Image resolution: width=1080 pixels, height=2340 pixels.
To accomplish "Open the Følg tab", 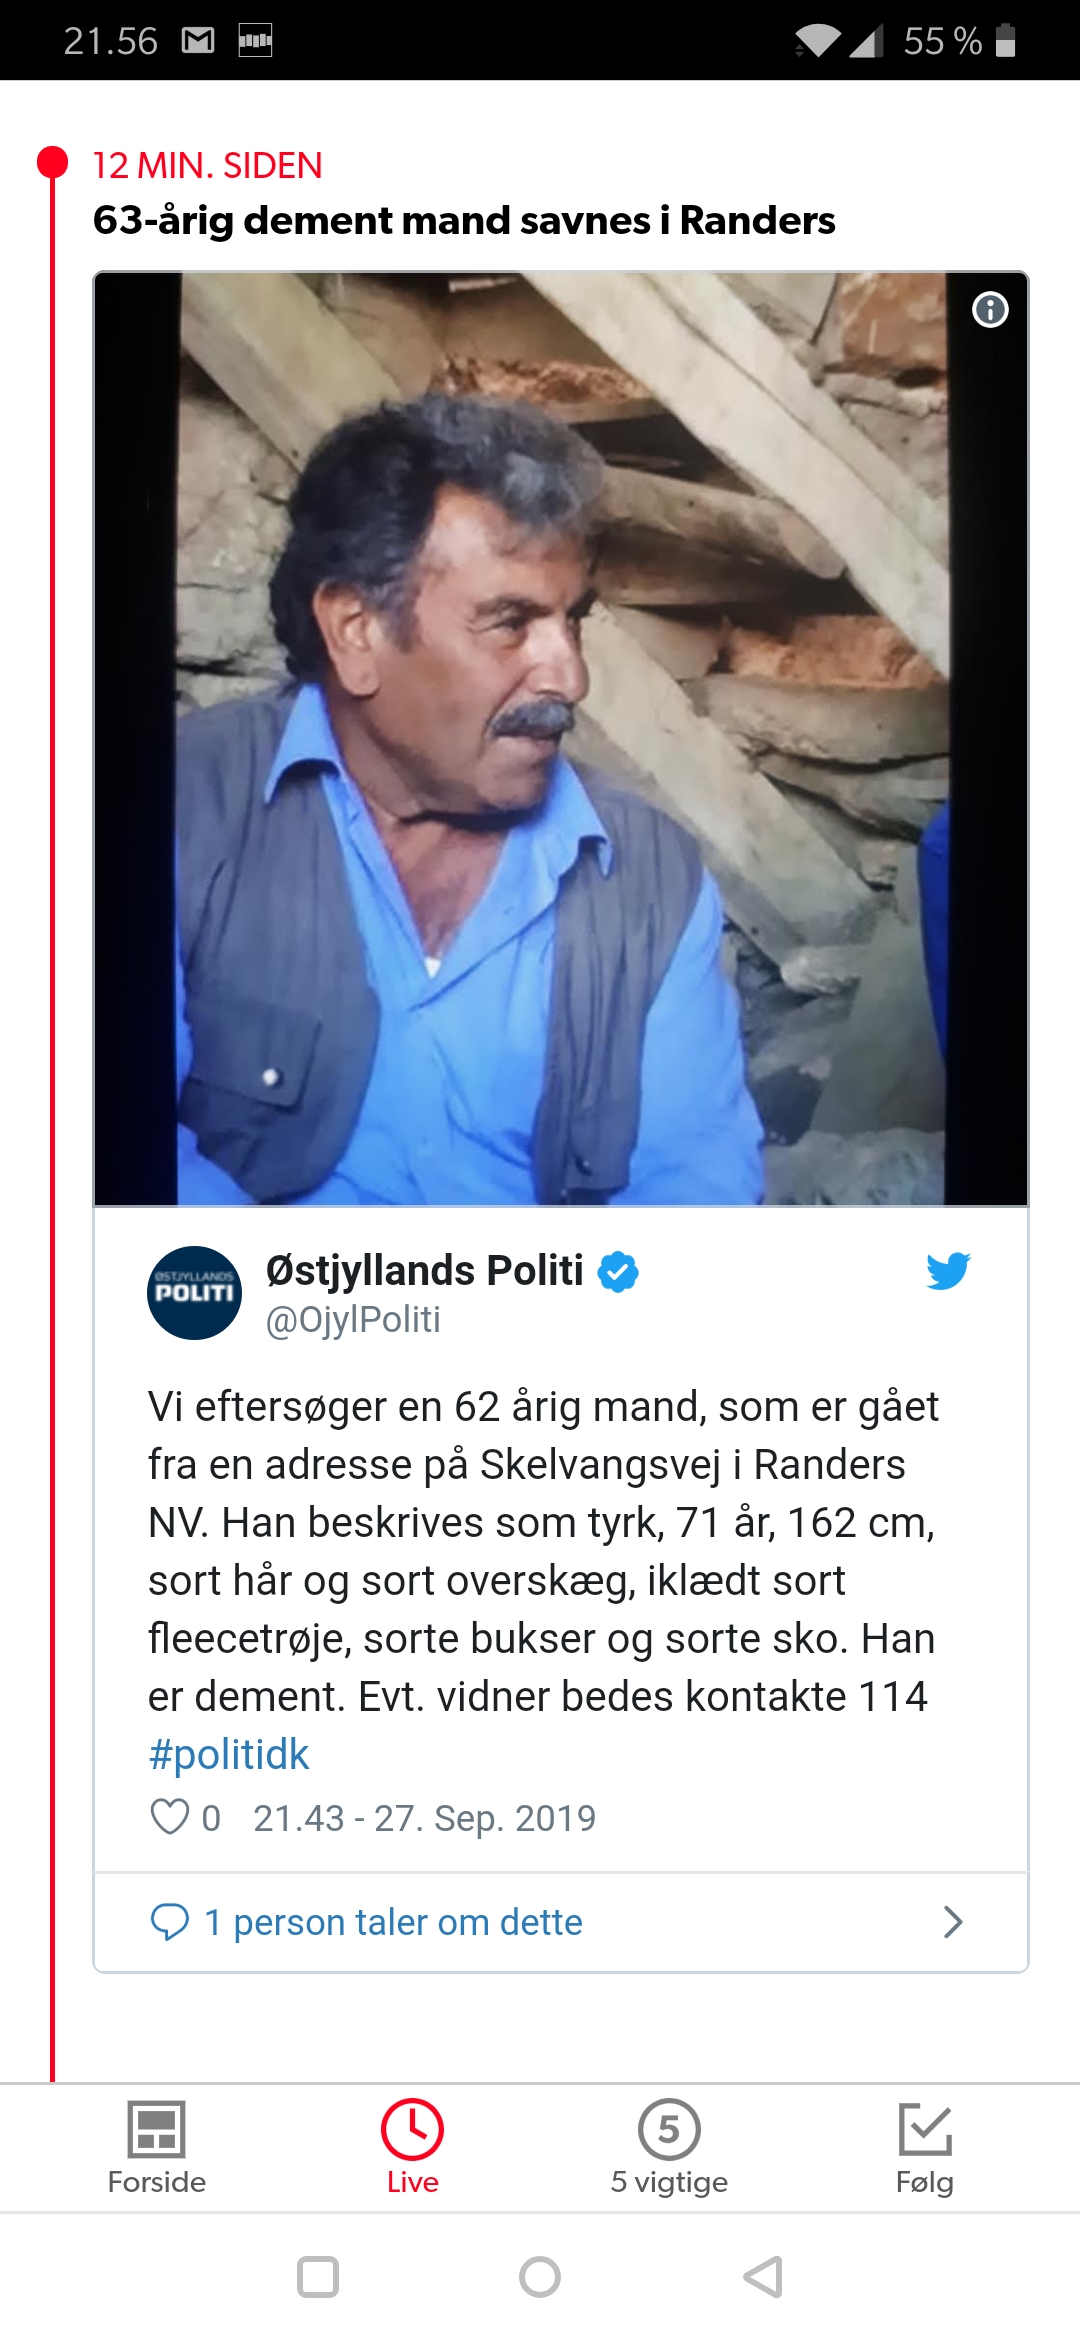I will click(925, 2147).
